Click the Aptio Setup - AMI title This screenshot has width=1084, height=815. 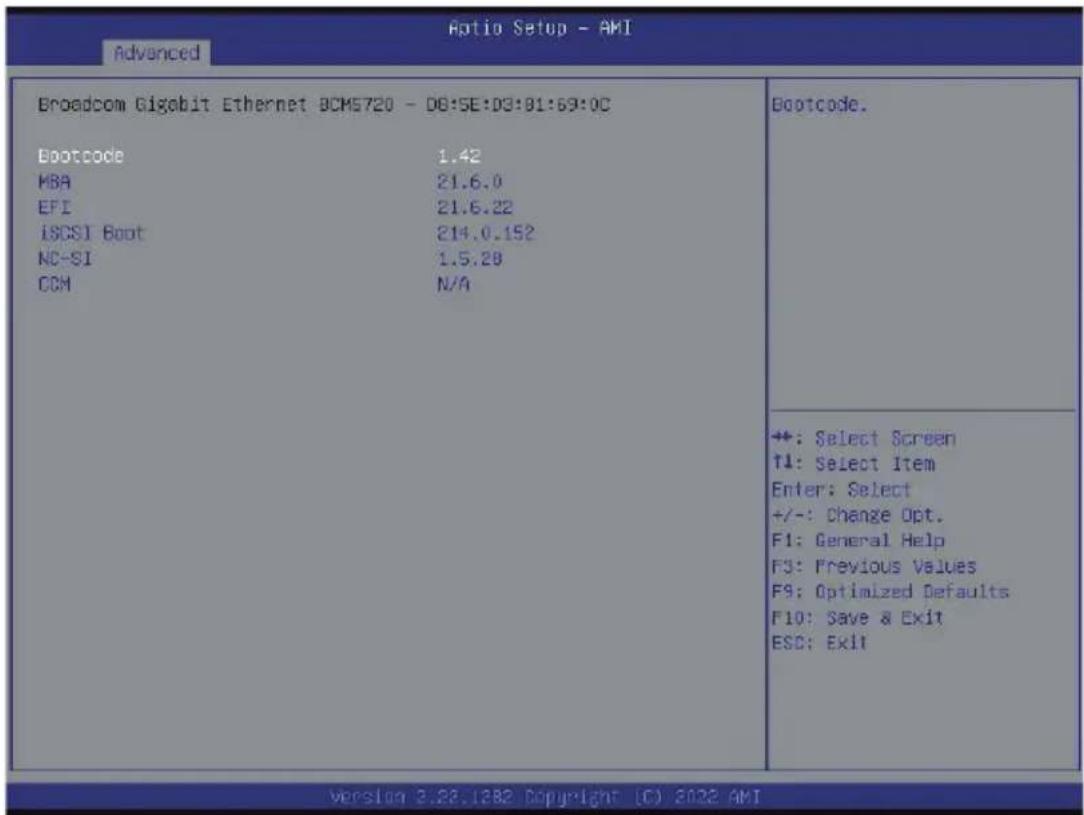point(540,28)
